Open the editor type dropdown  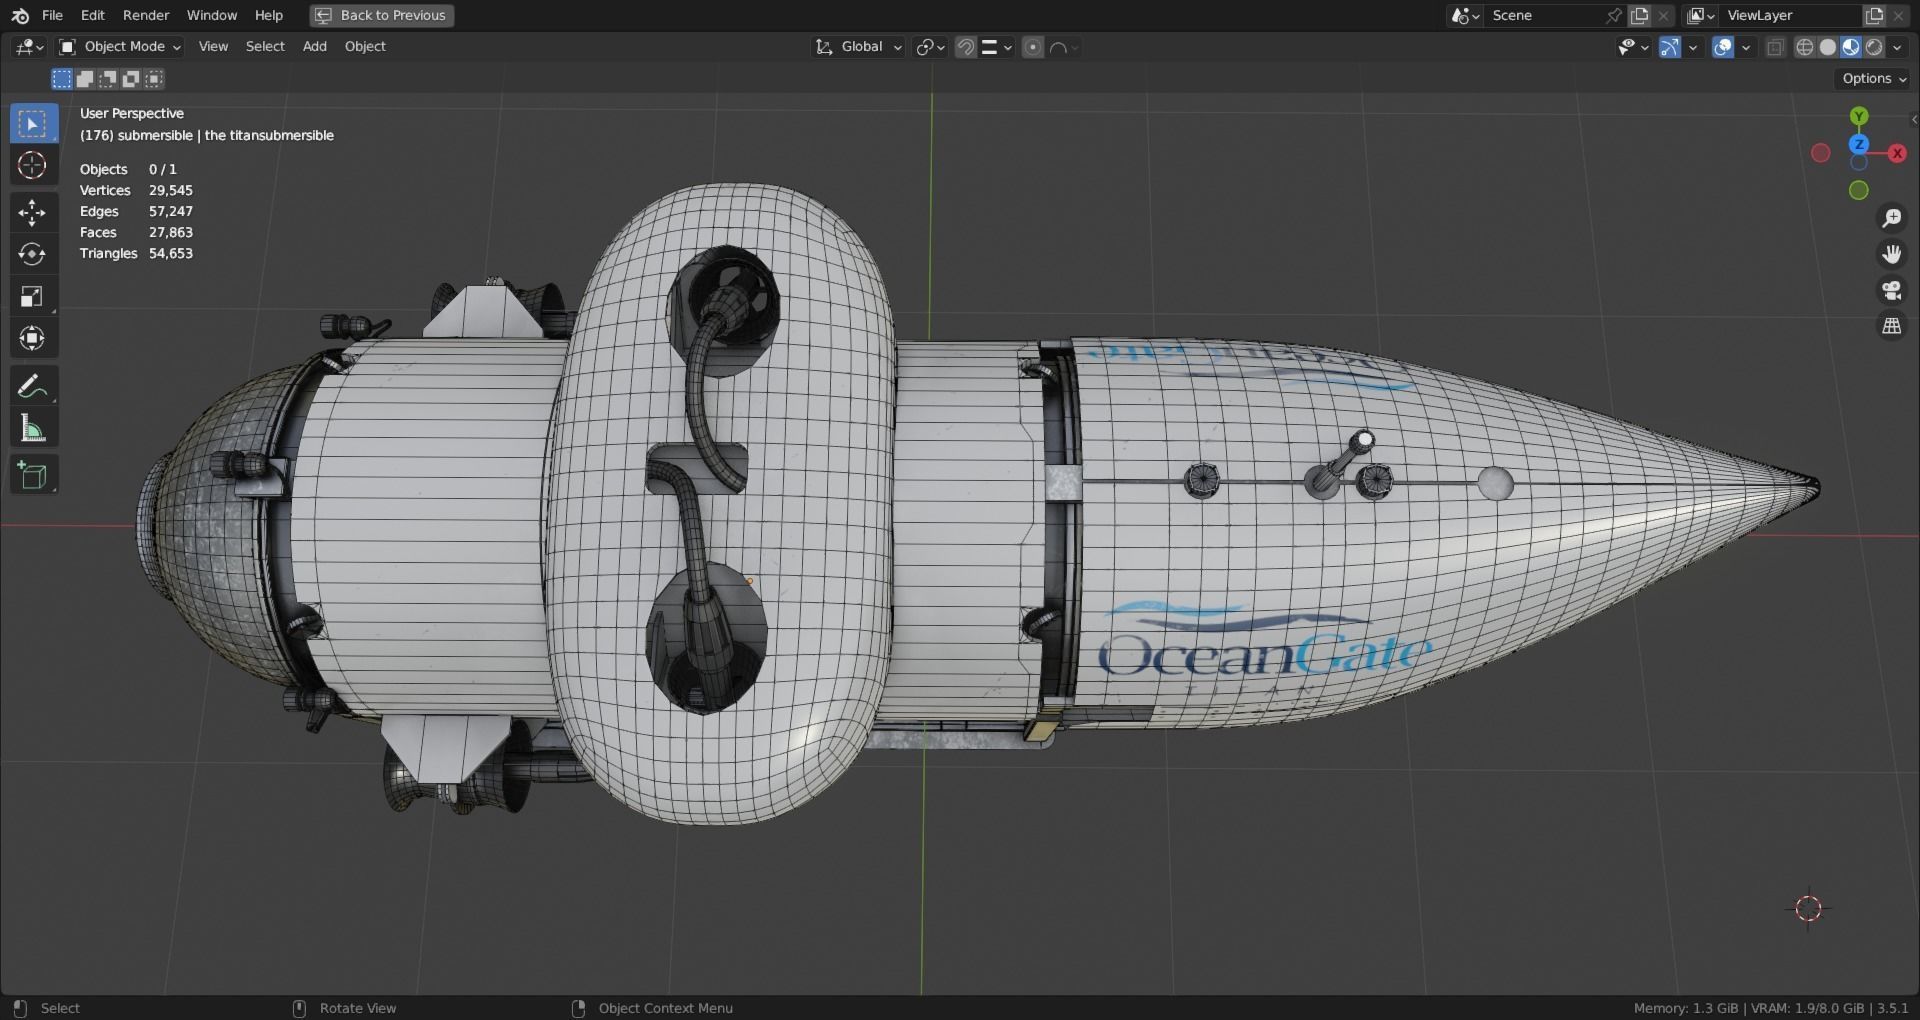click(29, 47)
